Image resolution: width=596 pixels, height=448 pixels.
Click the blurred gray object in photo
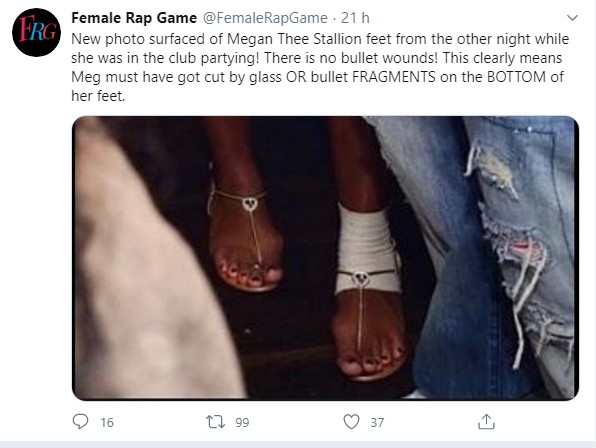[152, 266]
